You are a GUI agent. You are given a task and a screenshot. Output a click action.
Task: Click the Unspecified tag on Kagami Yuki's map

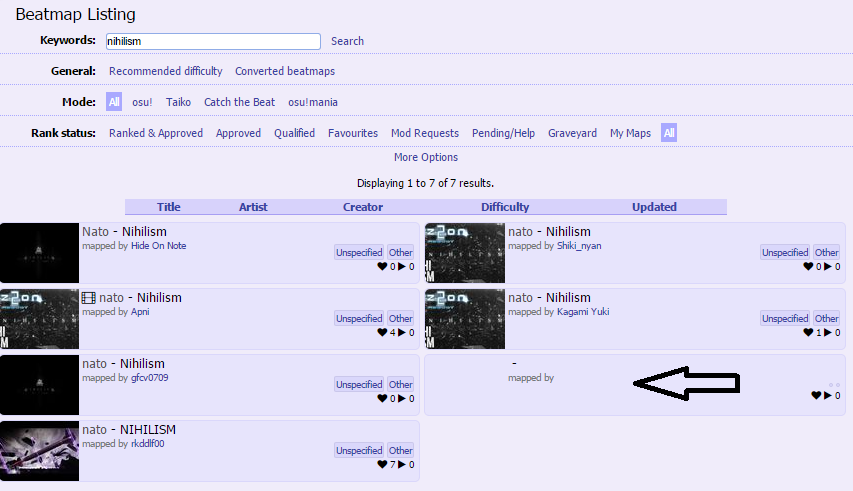785,318
